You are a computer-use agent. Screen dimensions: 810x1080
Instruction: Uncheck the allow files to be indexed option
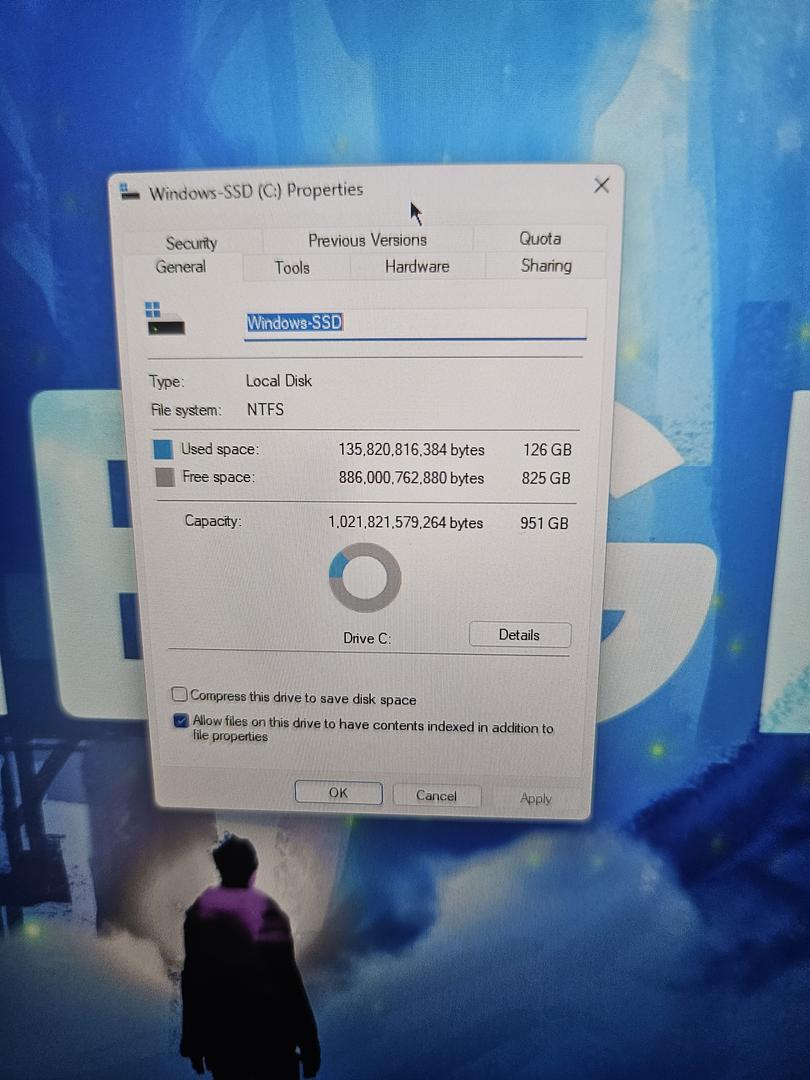tap(180, 721)
